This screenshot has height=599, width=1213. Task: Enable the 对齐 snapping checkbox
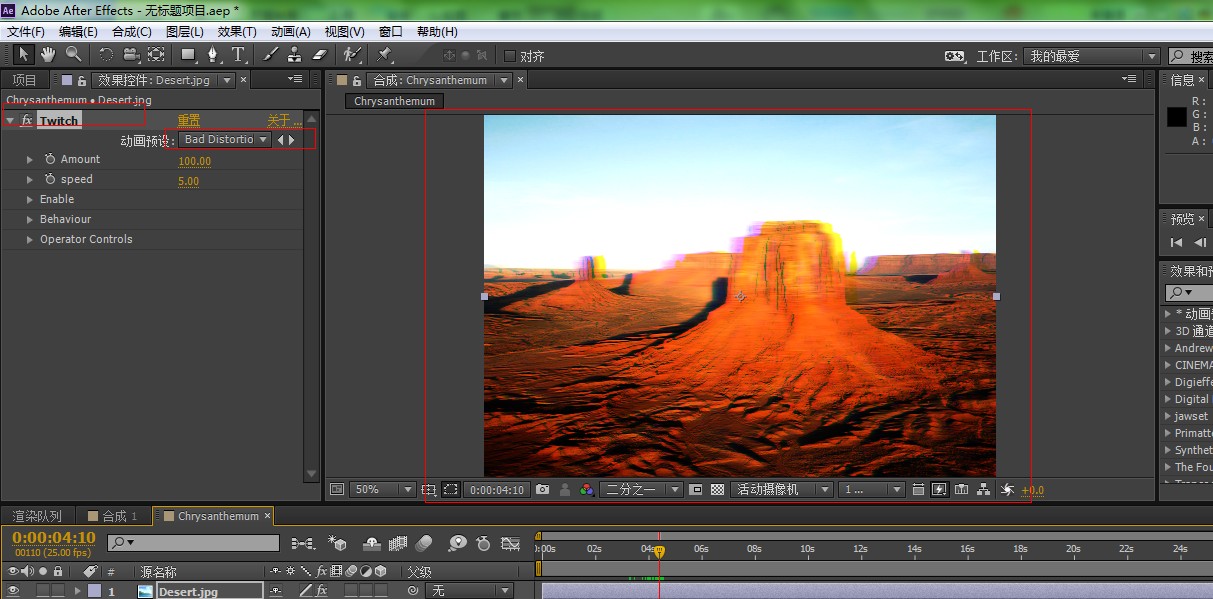(510, 56)
